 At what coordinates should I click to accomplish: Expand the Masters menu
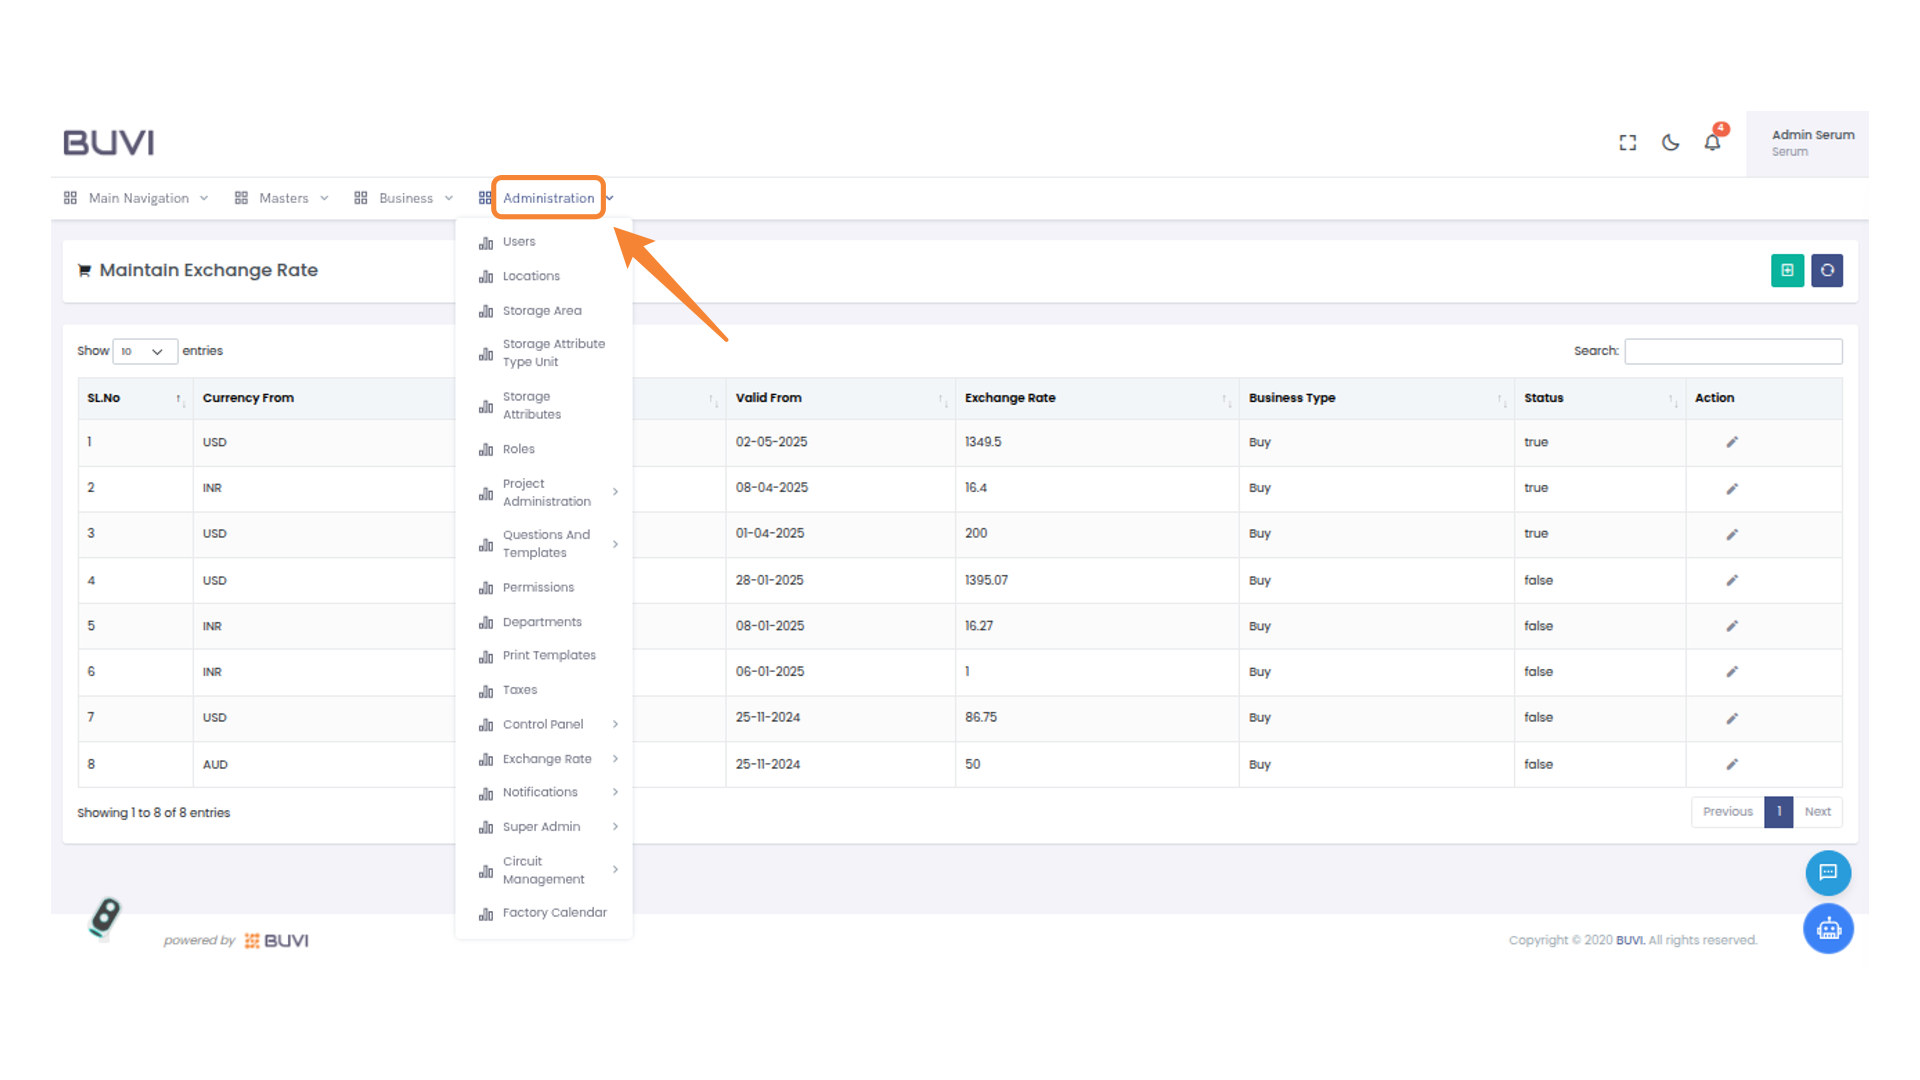[x=283, y=198]
